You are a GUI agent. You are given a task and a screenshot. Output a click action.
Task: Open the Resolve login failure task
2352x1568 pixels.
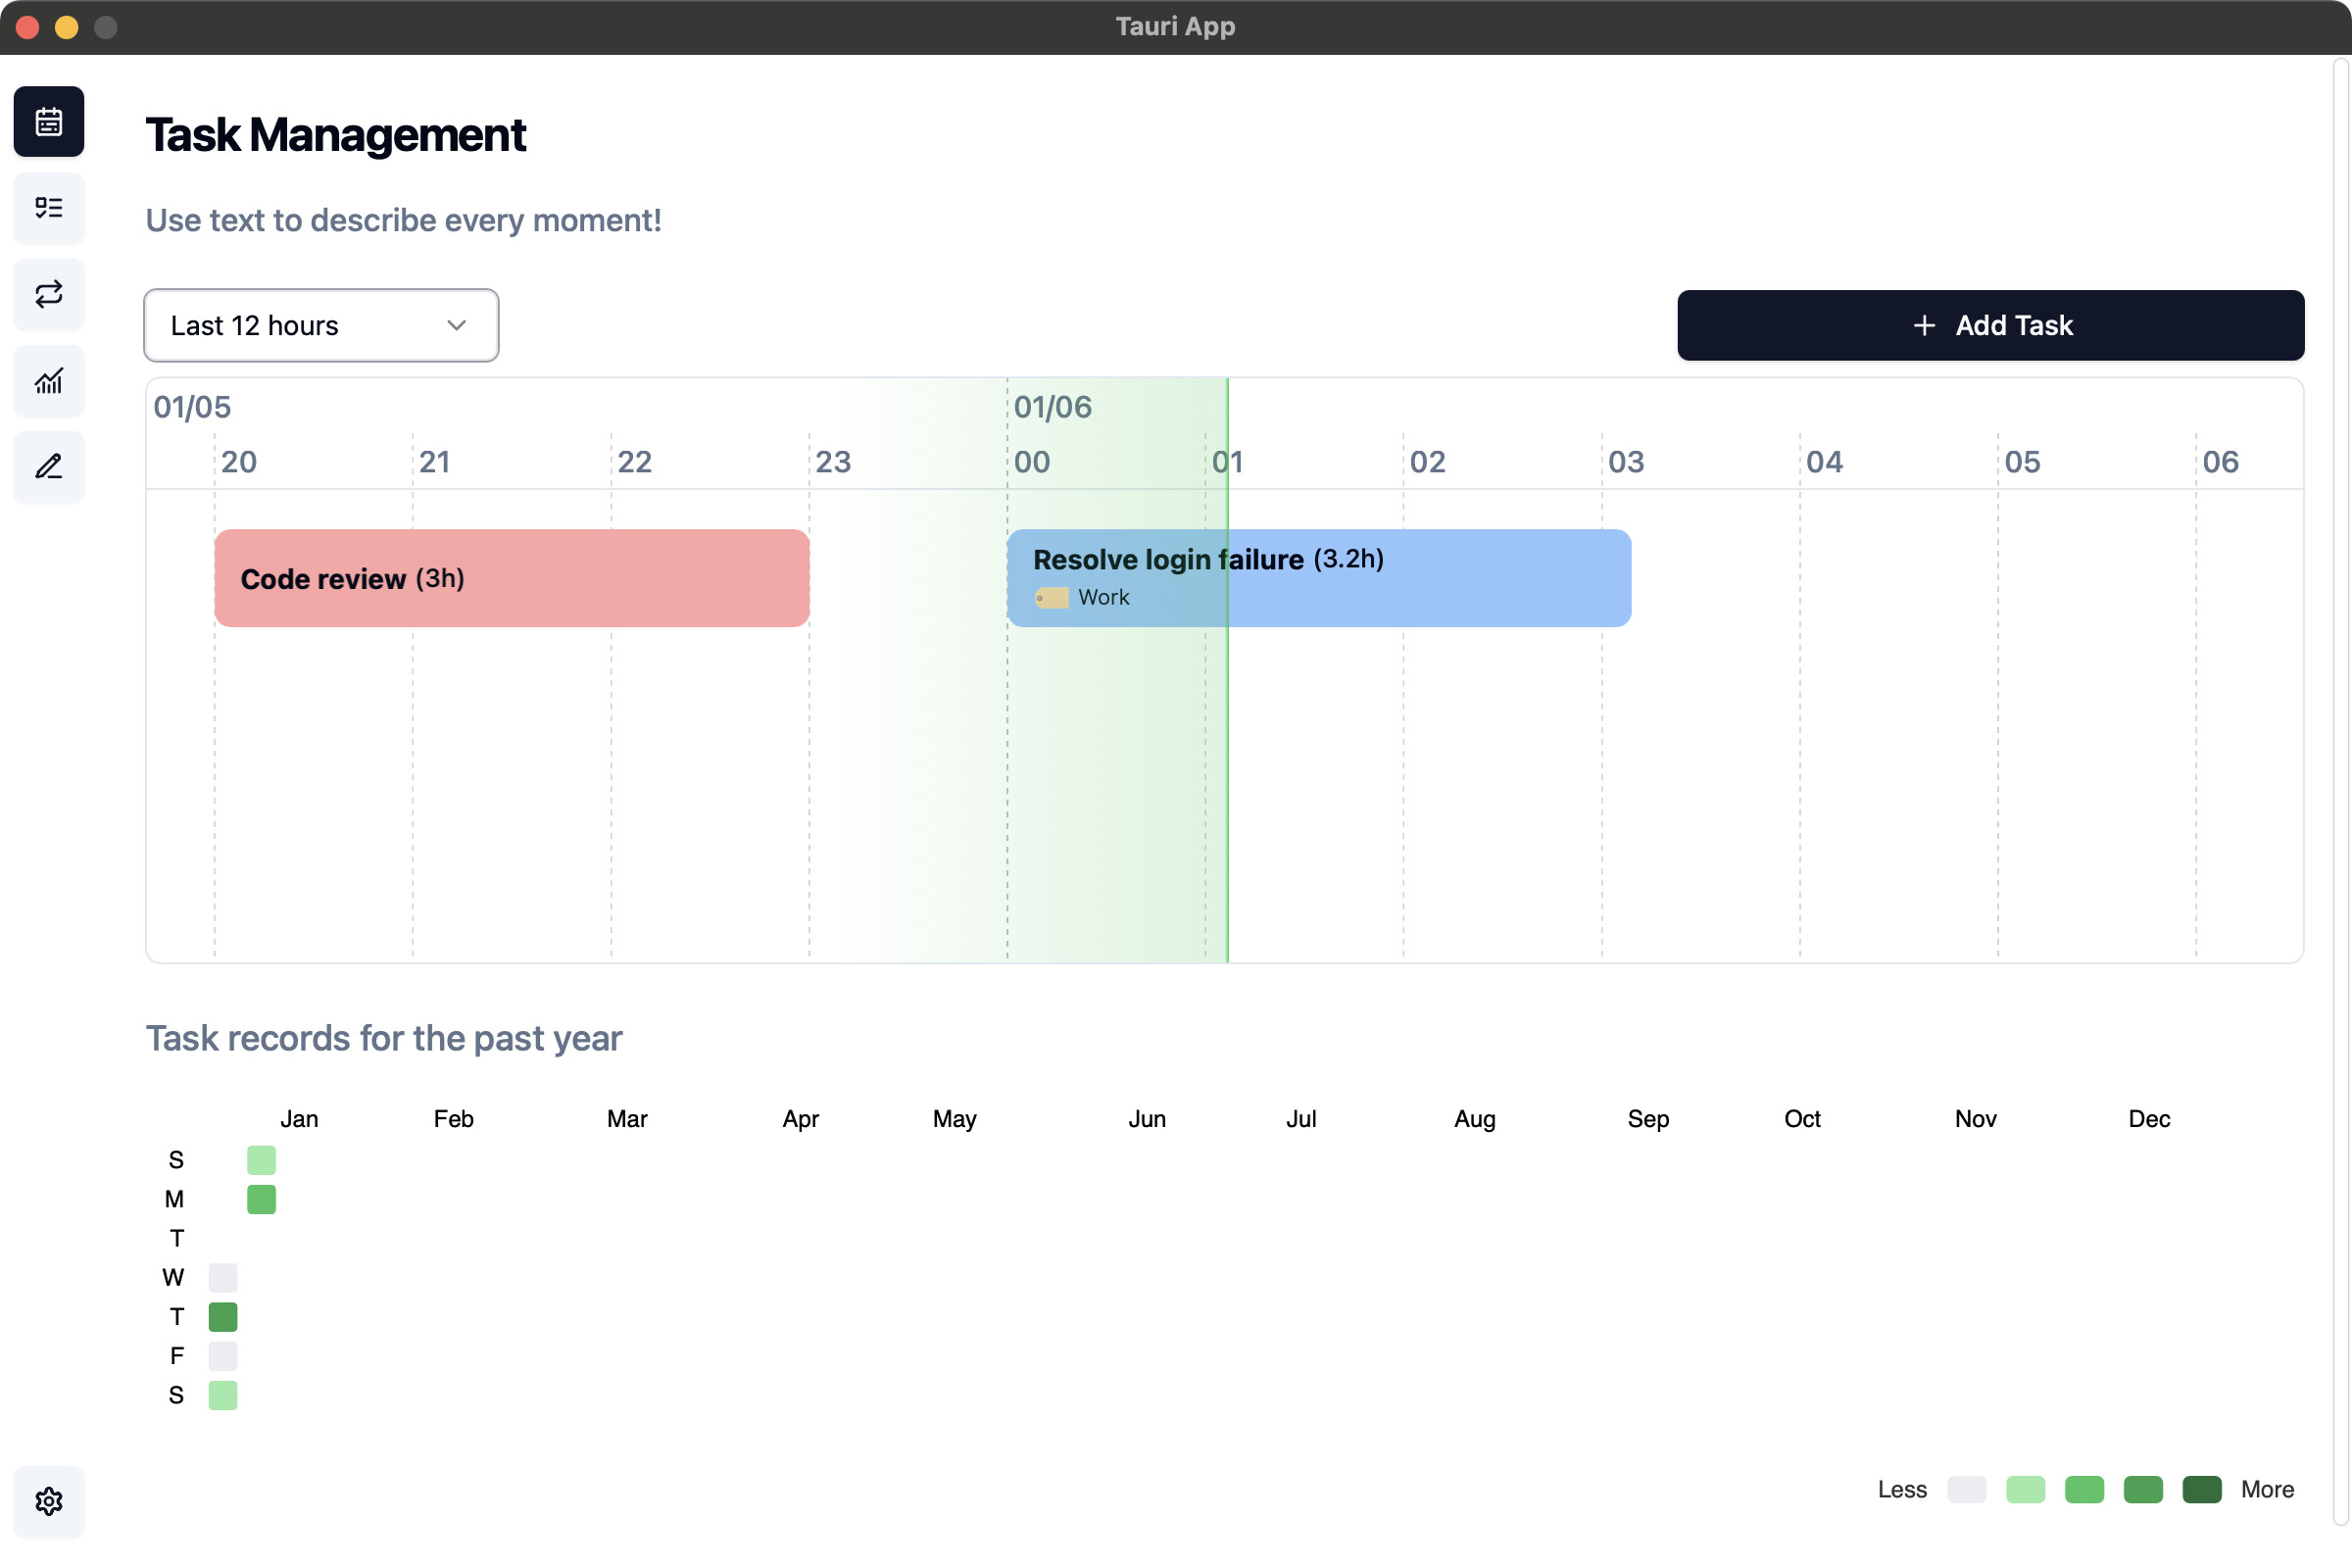(1319, 578)
